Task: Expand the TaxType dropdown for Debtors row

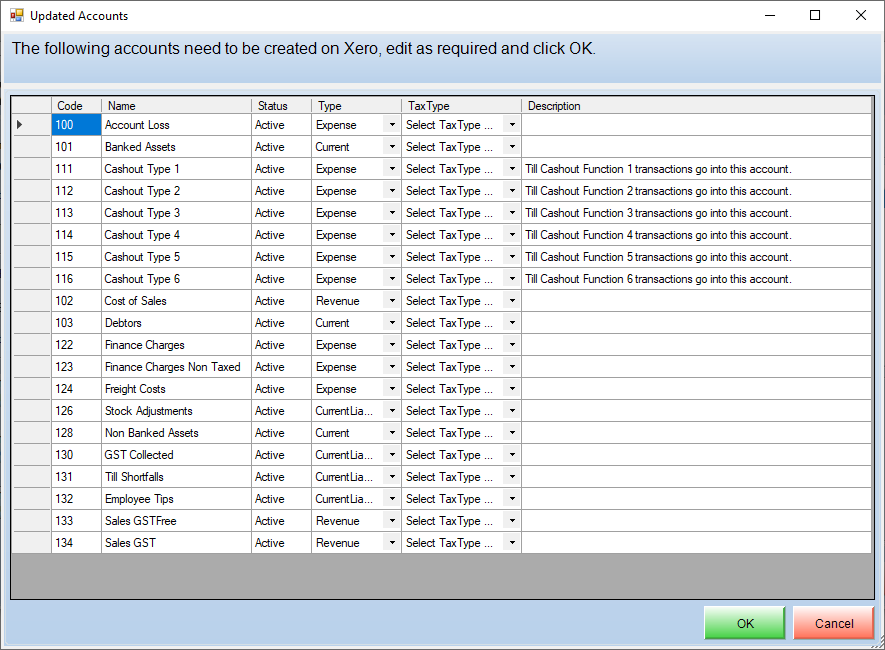Action: coord(512,323)
